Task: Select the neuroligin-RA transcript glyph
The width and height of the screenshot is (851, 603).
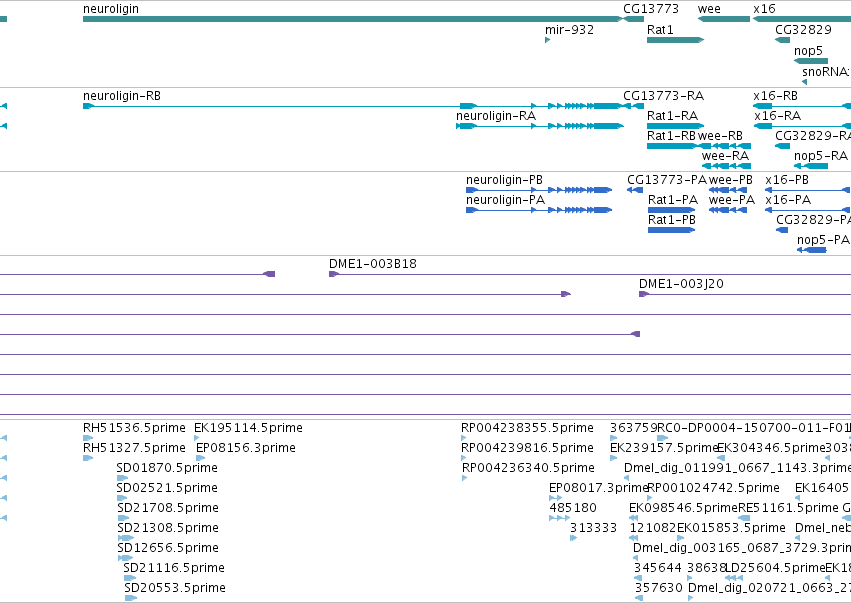Action: (540, 126)
